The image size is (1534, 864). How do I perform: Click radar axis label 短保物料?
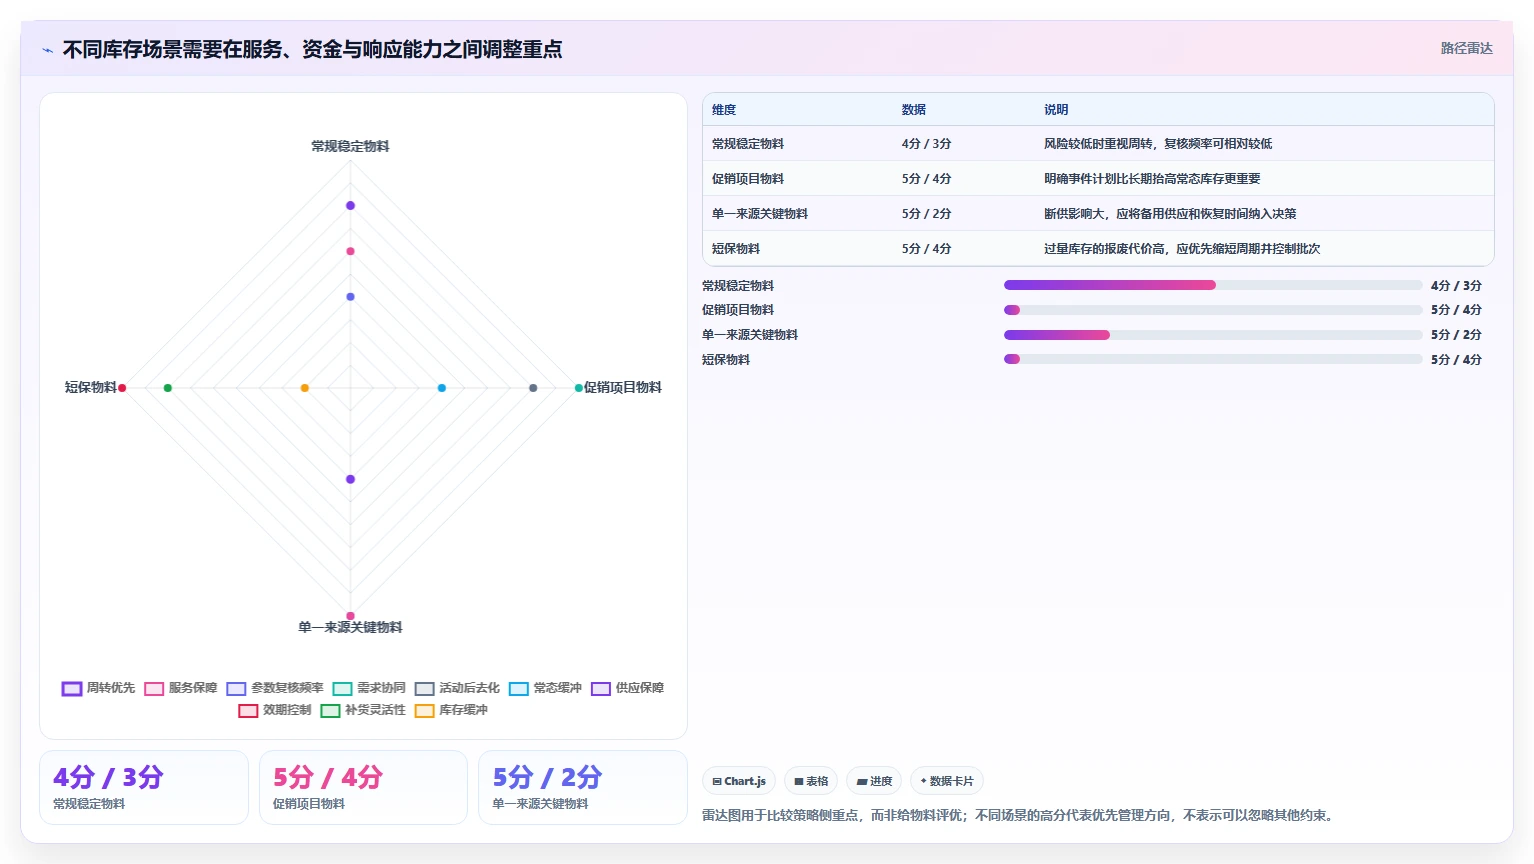point(91,387)
